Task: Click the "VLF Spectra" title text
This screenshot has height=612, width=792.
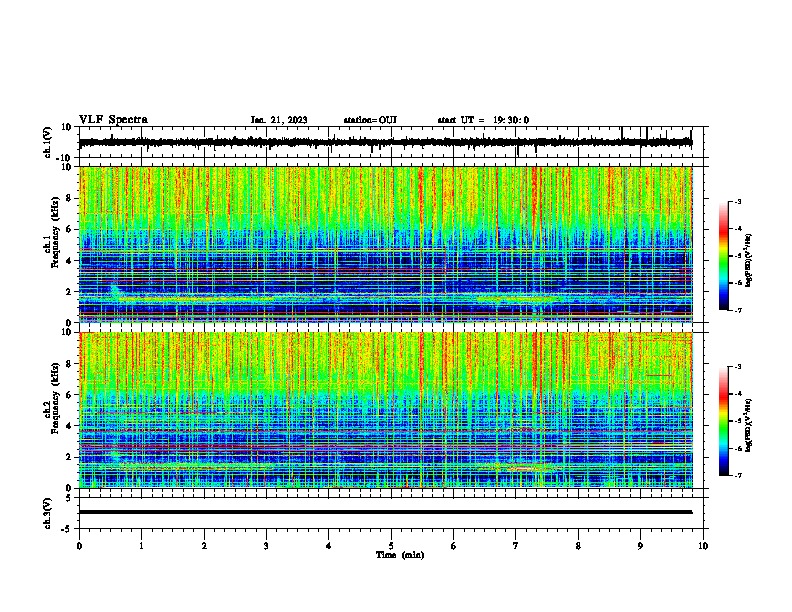Action: [x=113, y=120]
